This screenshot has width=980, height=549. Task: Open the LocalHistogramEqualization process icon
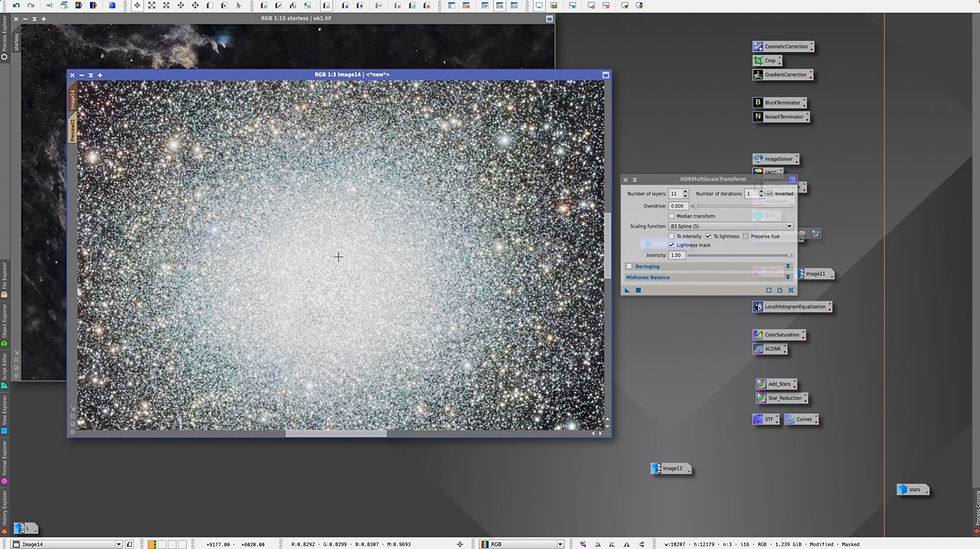(x=792, y=307)
